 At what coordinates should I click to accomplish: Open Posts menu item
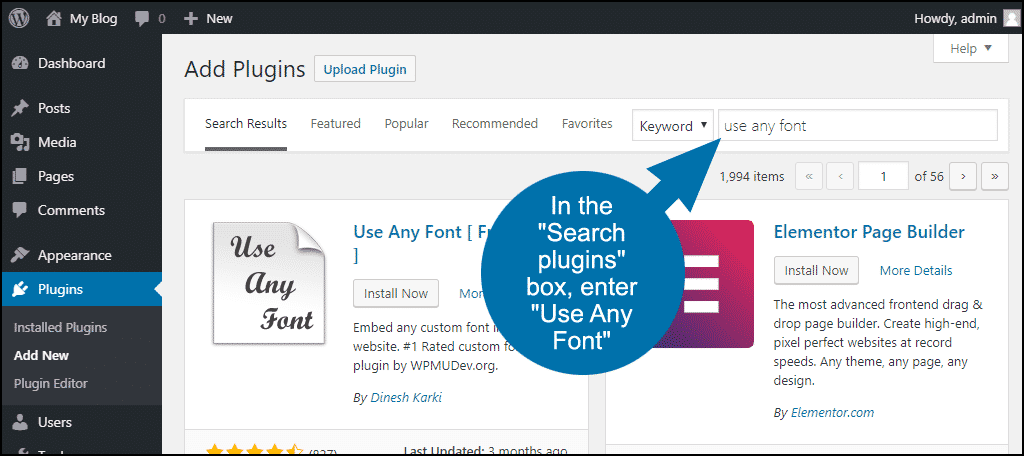[x=81, y=108]
